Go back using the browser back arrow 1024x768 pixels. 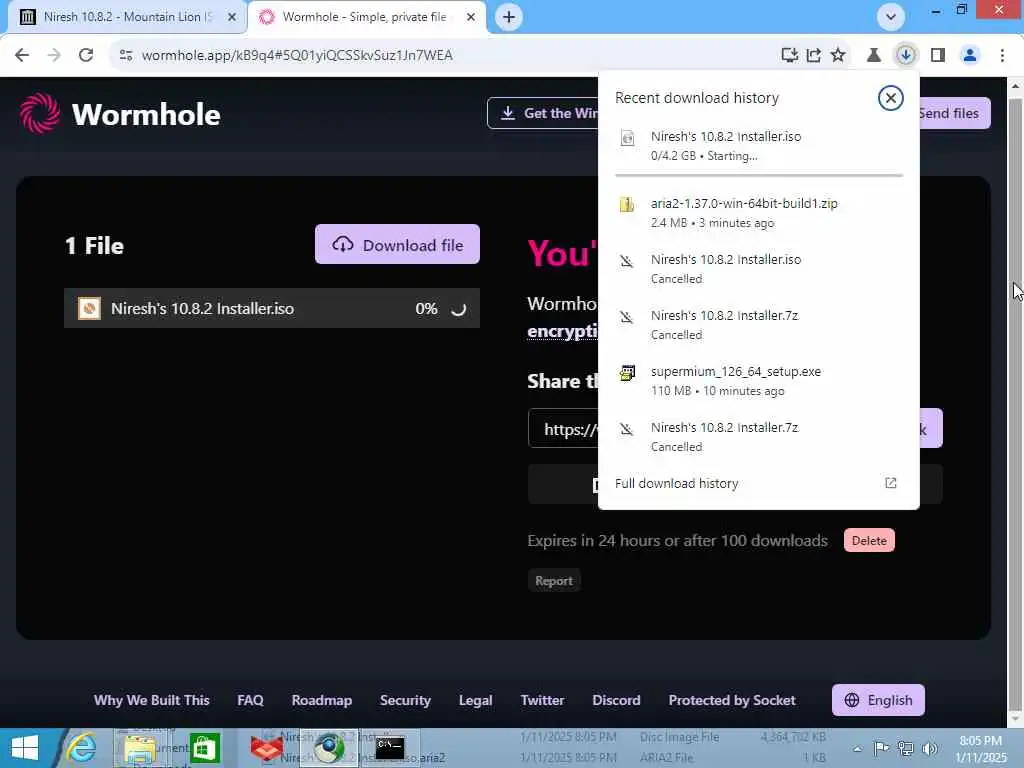coord(22,55)
